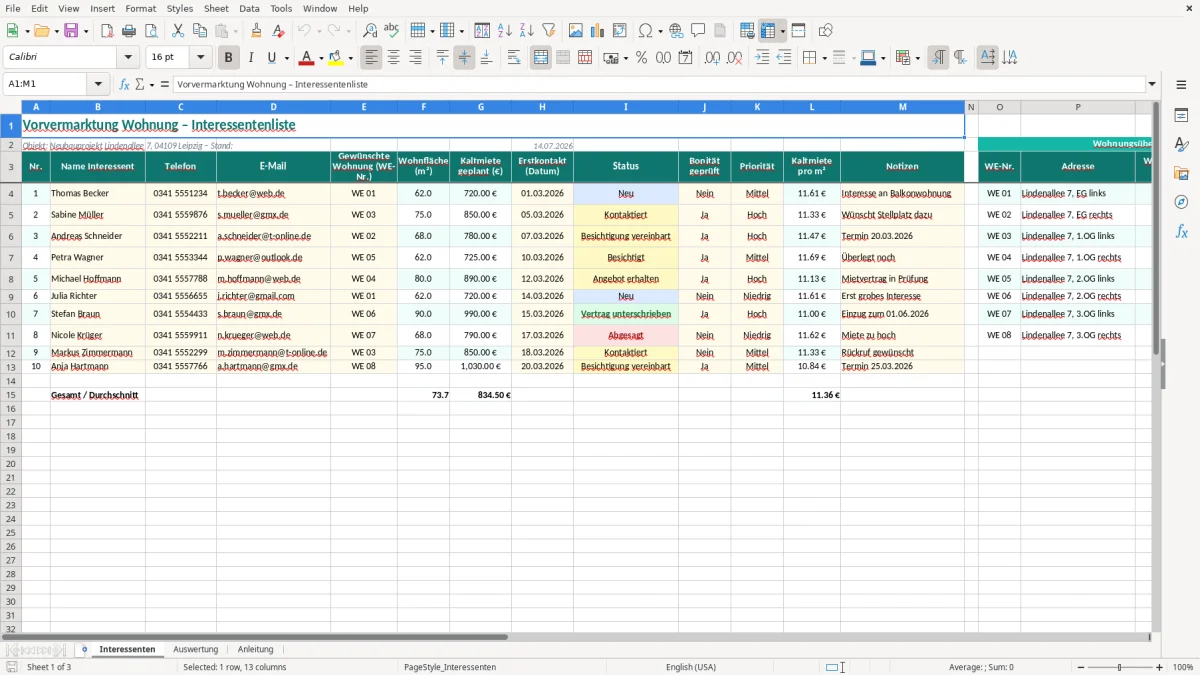Screen dimensions: 1200x675
Task: Open background color dropdown arrow
Action: [353, 58]
